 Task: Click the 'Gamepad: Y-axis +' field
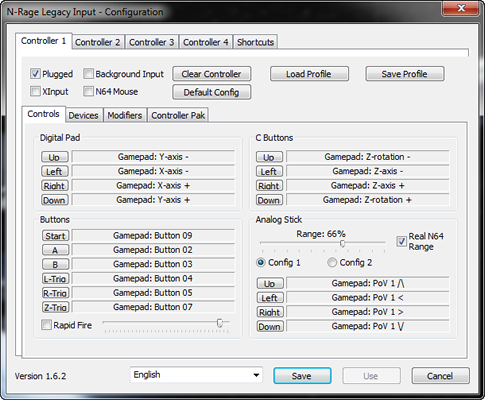(153, 200)
